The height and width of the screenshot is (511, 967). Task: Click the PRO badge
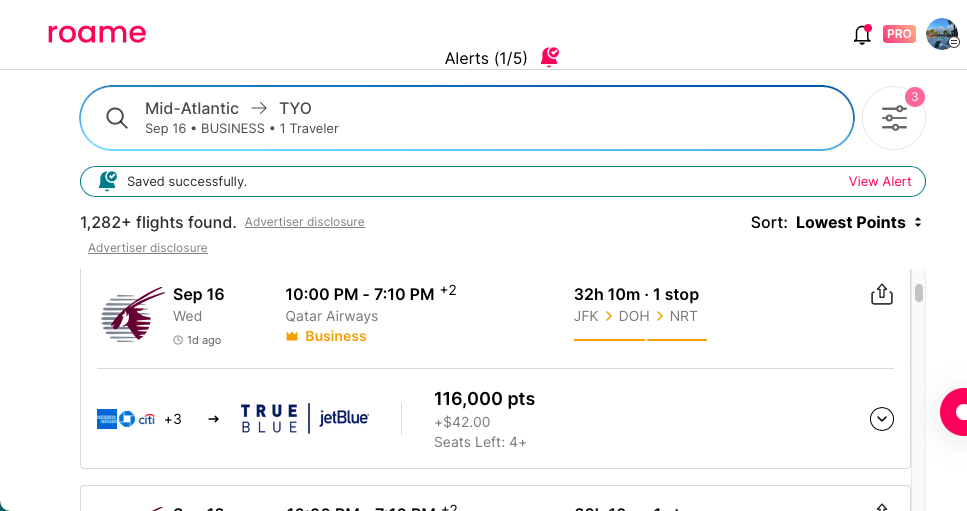click(899, 34)
